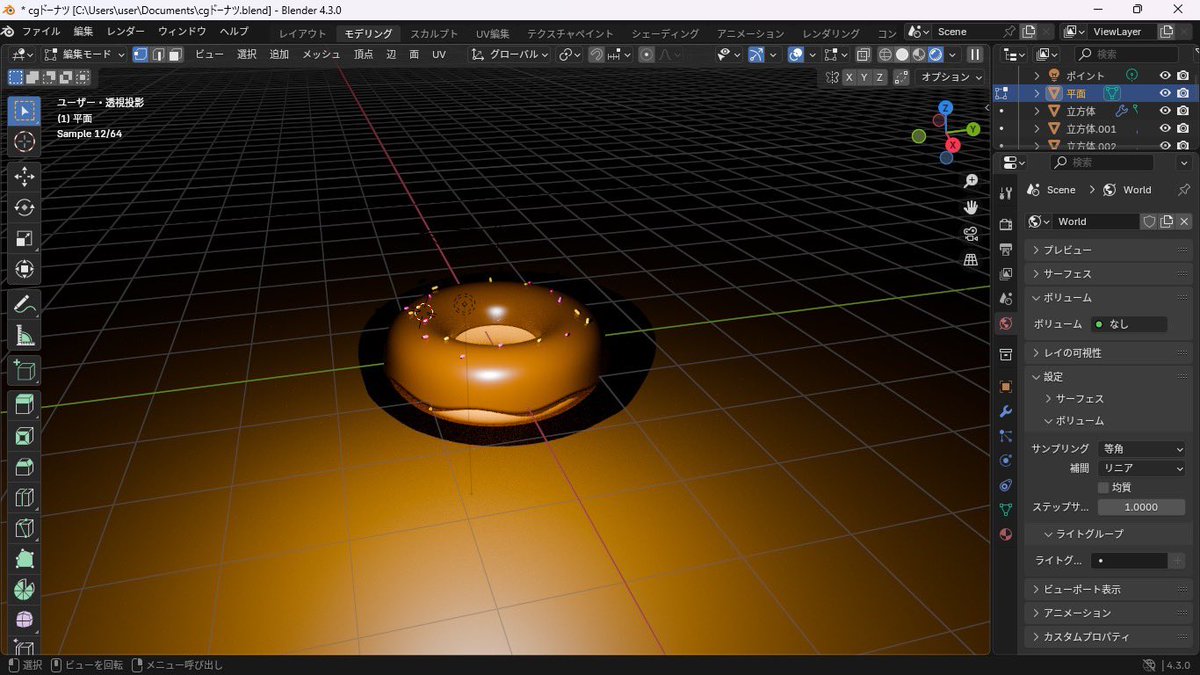Screen dimensions: 1200x675
Task: Expand the ビューポート表示 panel
Action: 1108,589
